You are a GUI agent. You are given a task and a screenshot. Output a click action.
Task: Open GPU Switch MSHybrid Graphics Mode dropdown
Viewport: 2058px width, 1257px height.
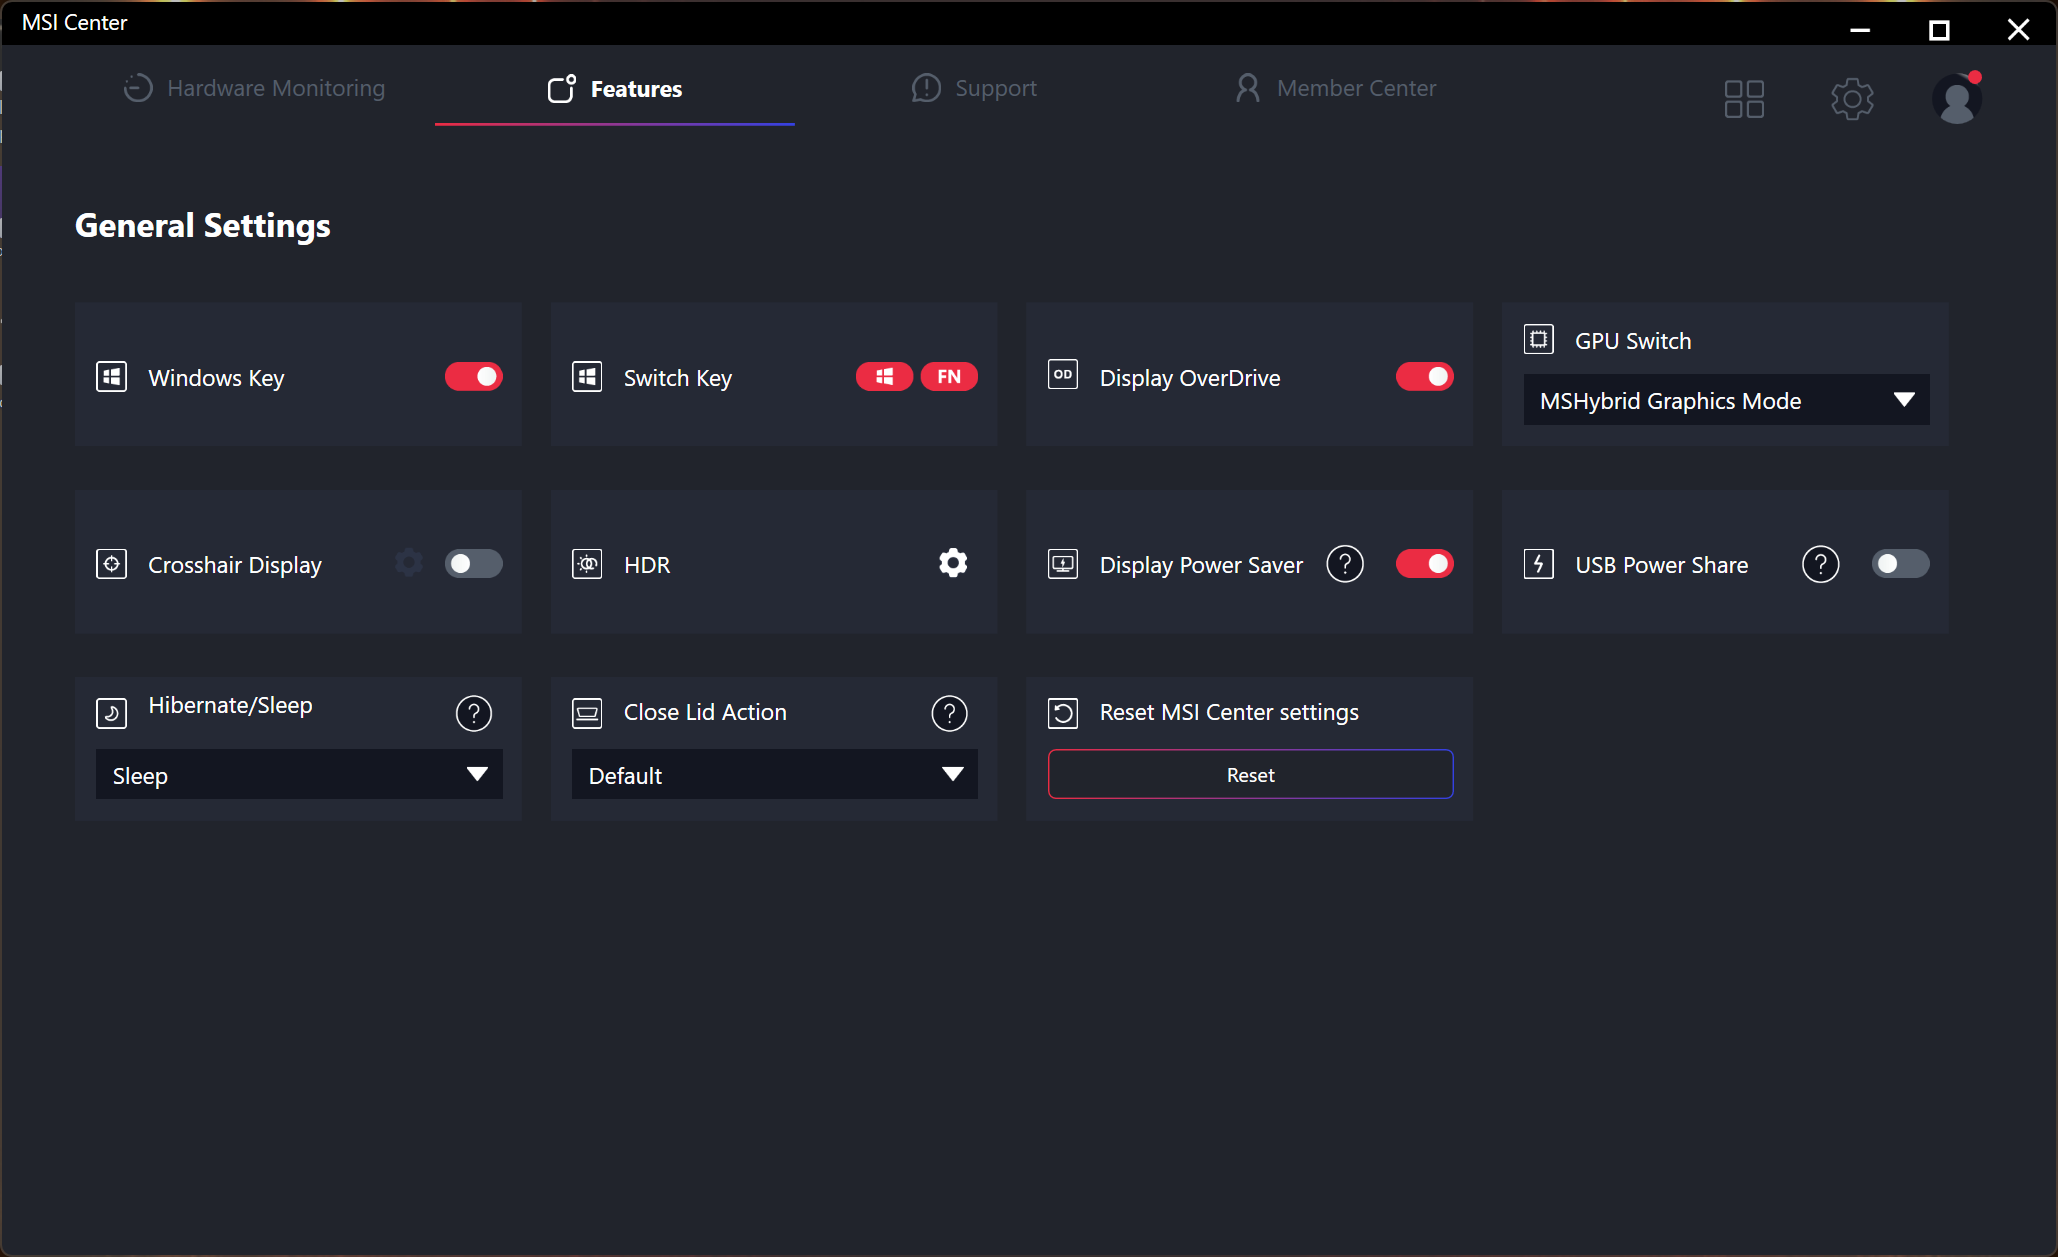tap(1727, 400)
